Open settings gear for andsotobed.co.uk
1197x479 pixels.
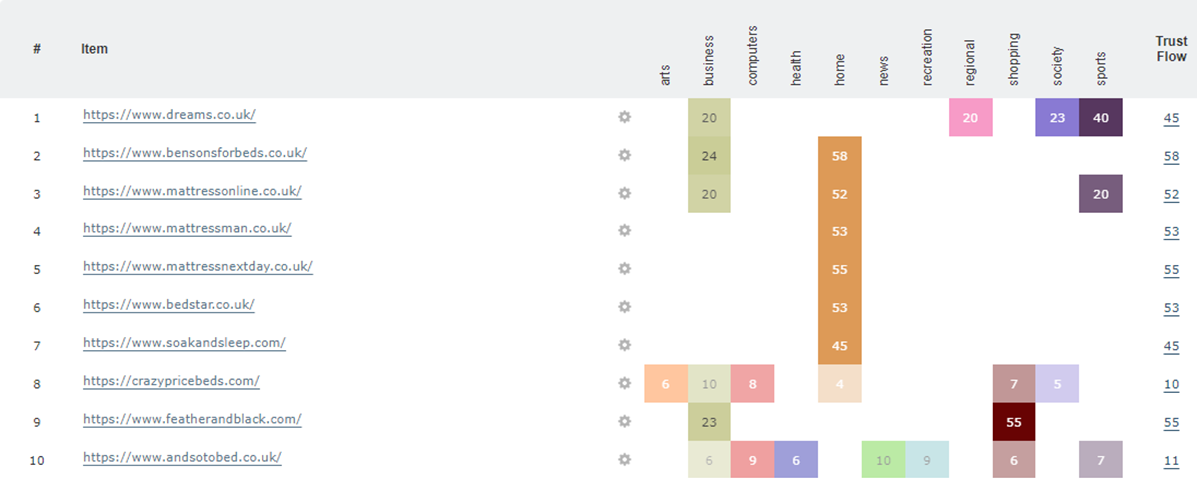(x=625, y=459)
